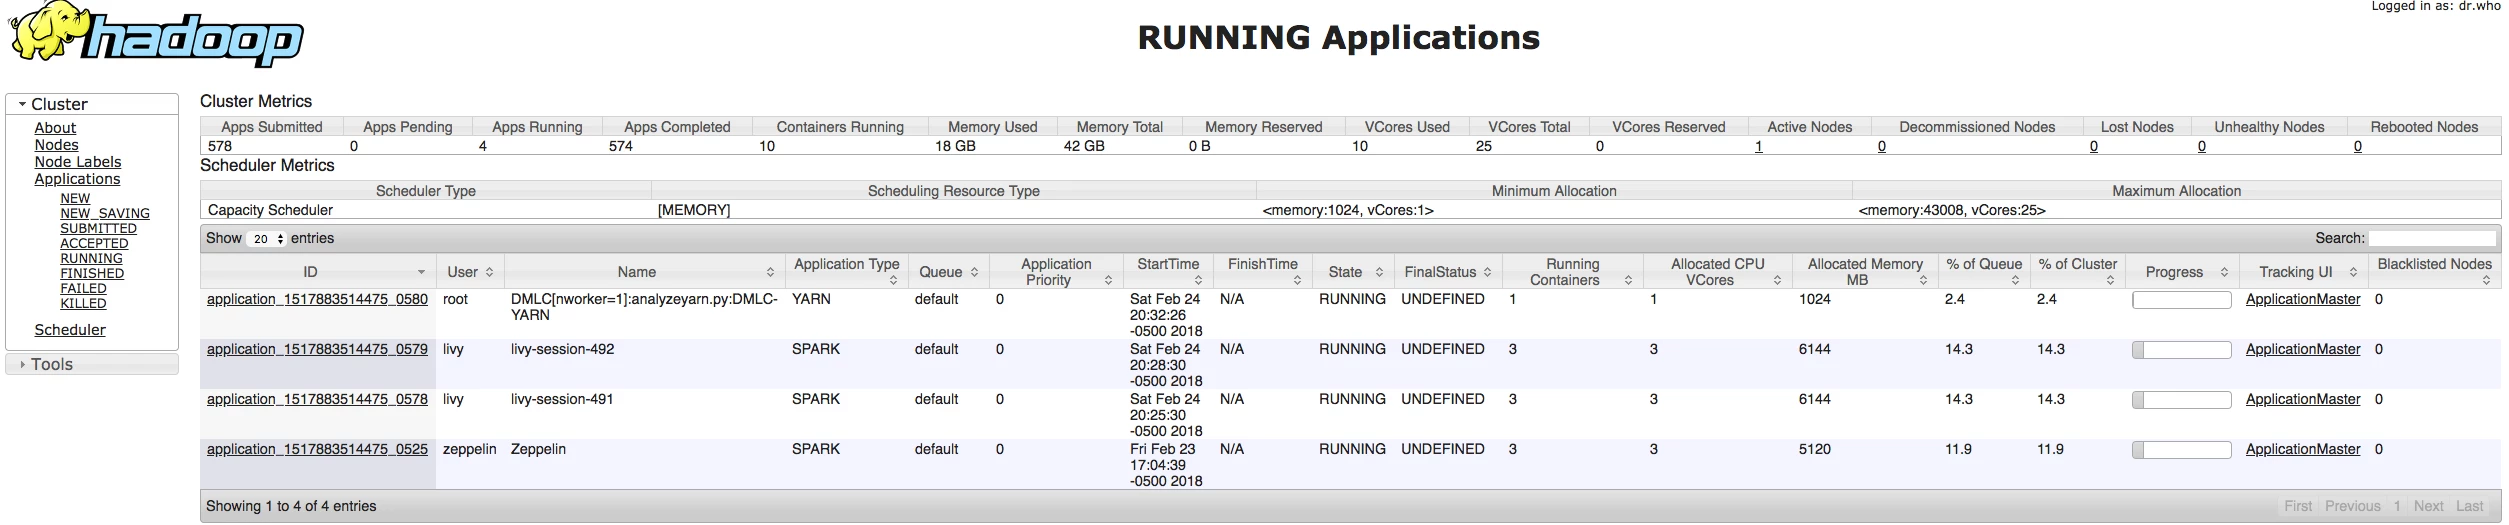Open Node Labels in the sidebar
The width and height of the screenshot is (2509, 525).
pyautogui.click(x=78, y=162)
